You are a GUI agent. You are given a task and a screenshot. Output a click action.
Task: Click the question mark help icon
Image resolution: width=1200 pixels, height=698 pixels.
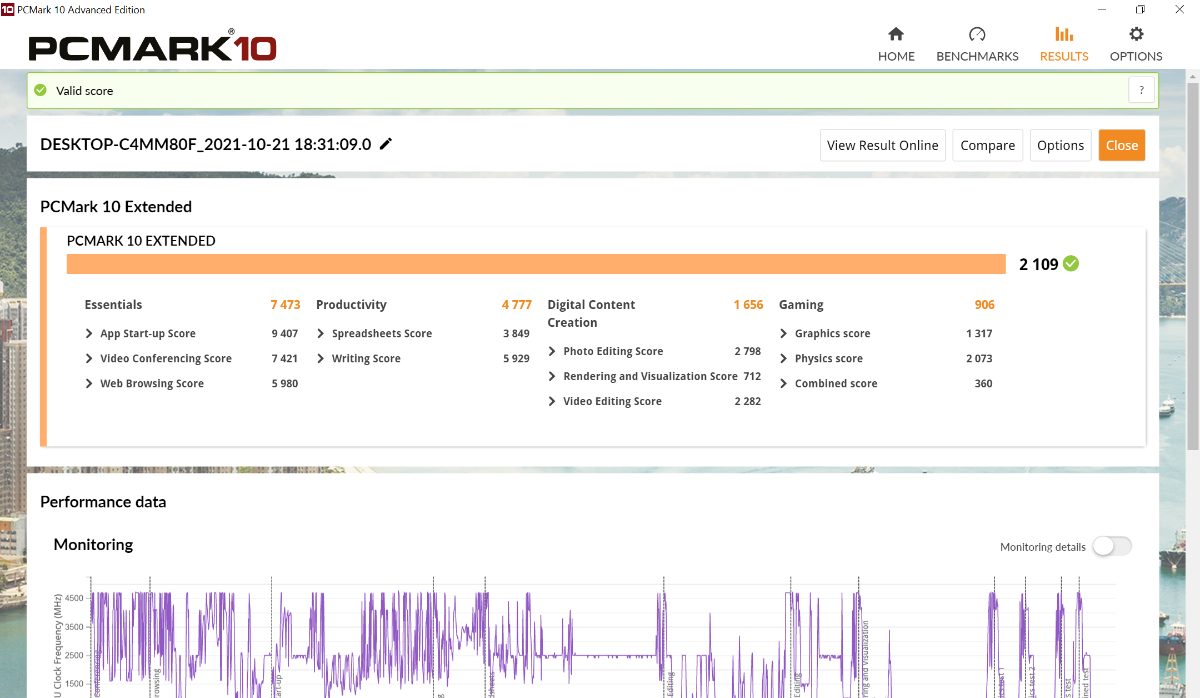click(x=1141, y=90)
